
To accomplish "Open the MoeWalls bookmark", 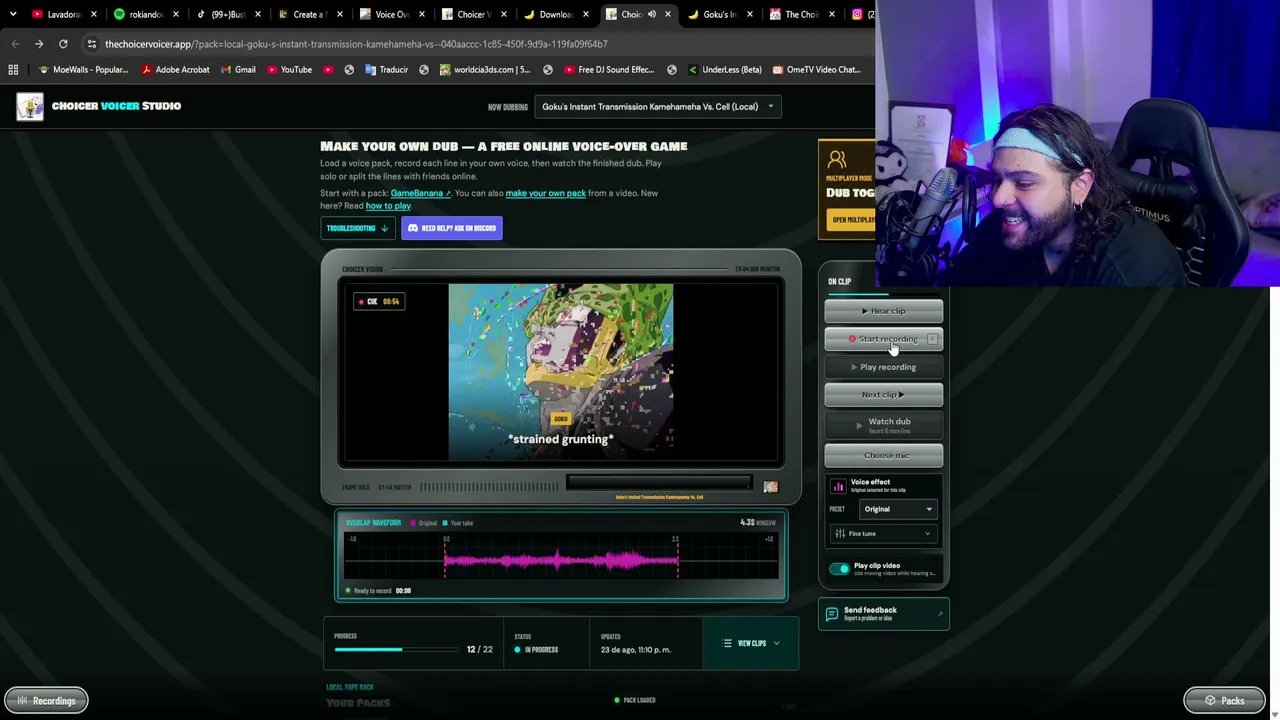I will [83, 70].
